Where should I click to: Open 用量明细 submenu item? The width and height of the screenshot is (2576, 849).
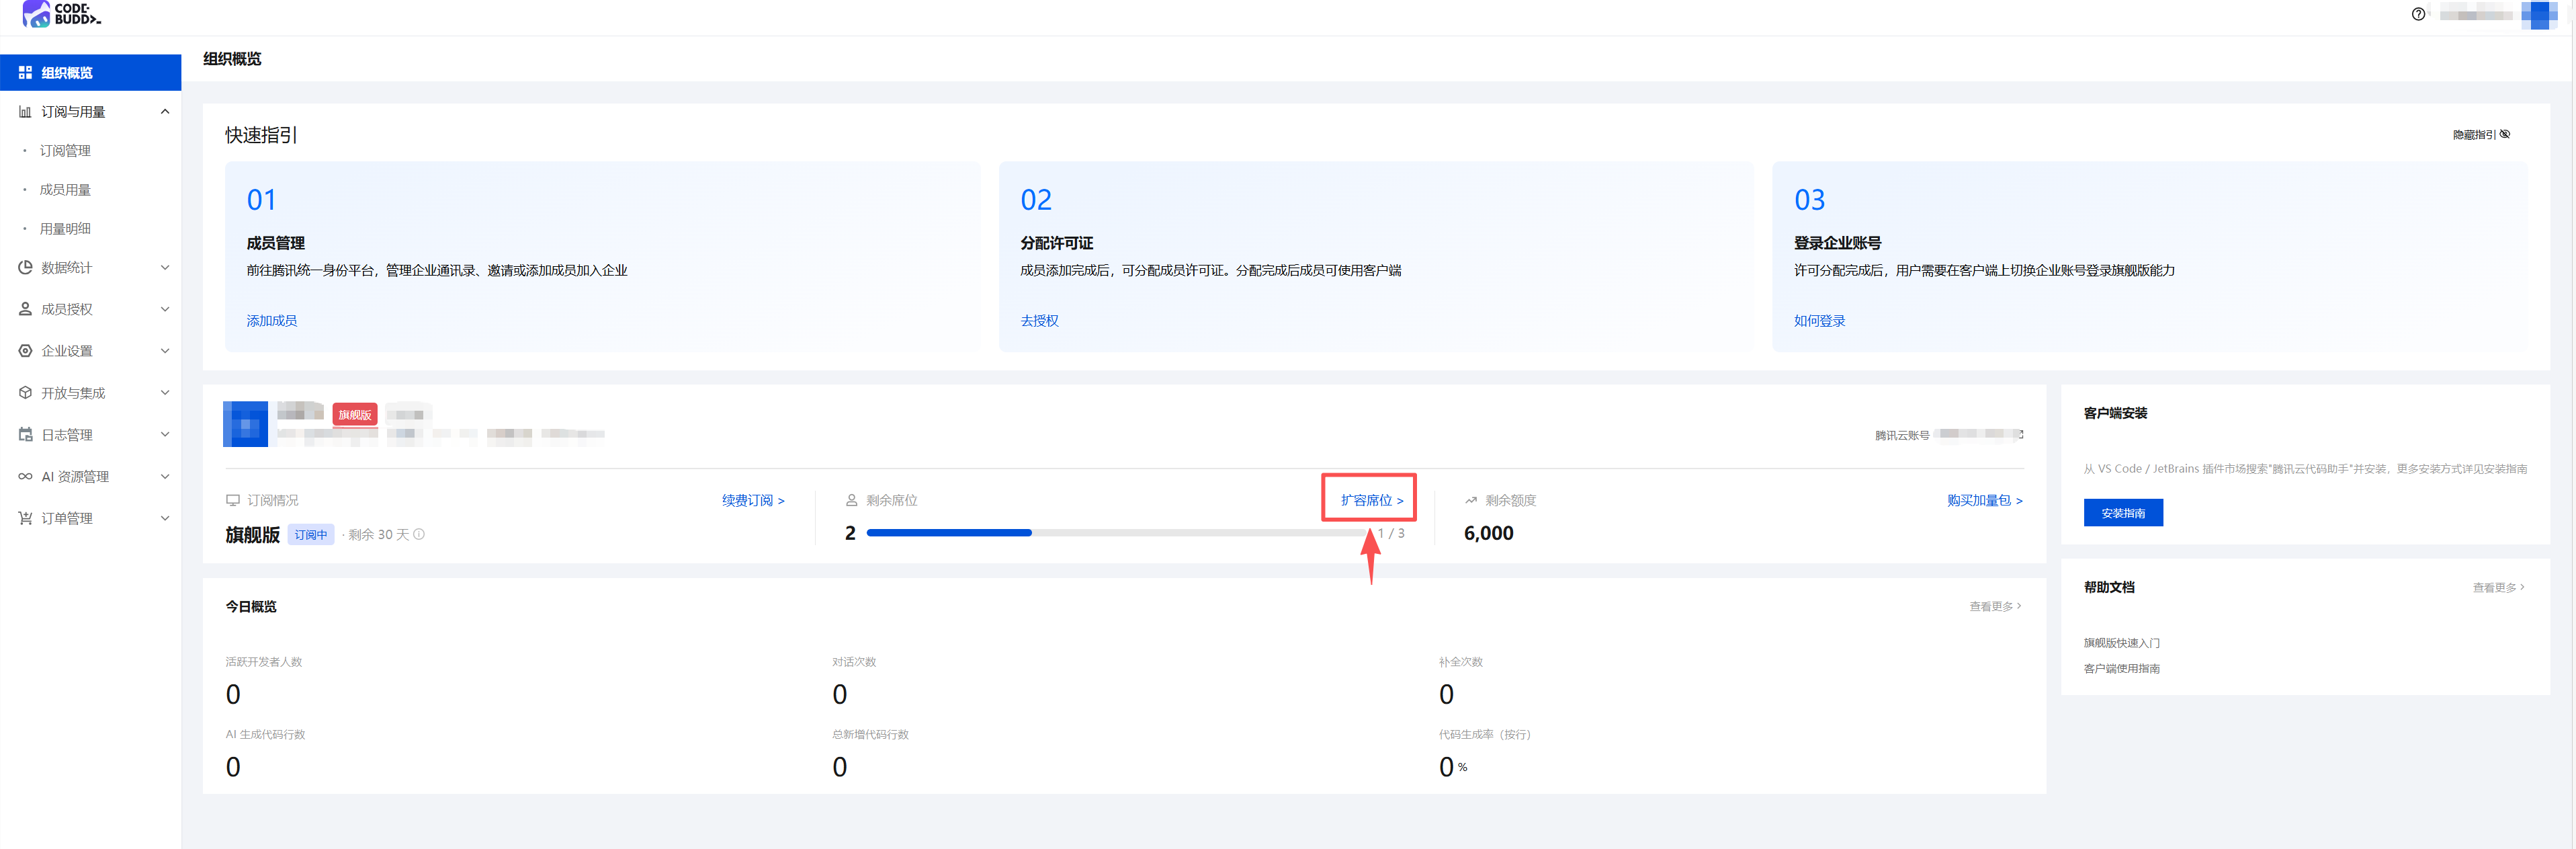tap(65, 229)
